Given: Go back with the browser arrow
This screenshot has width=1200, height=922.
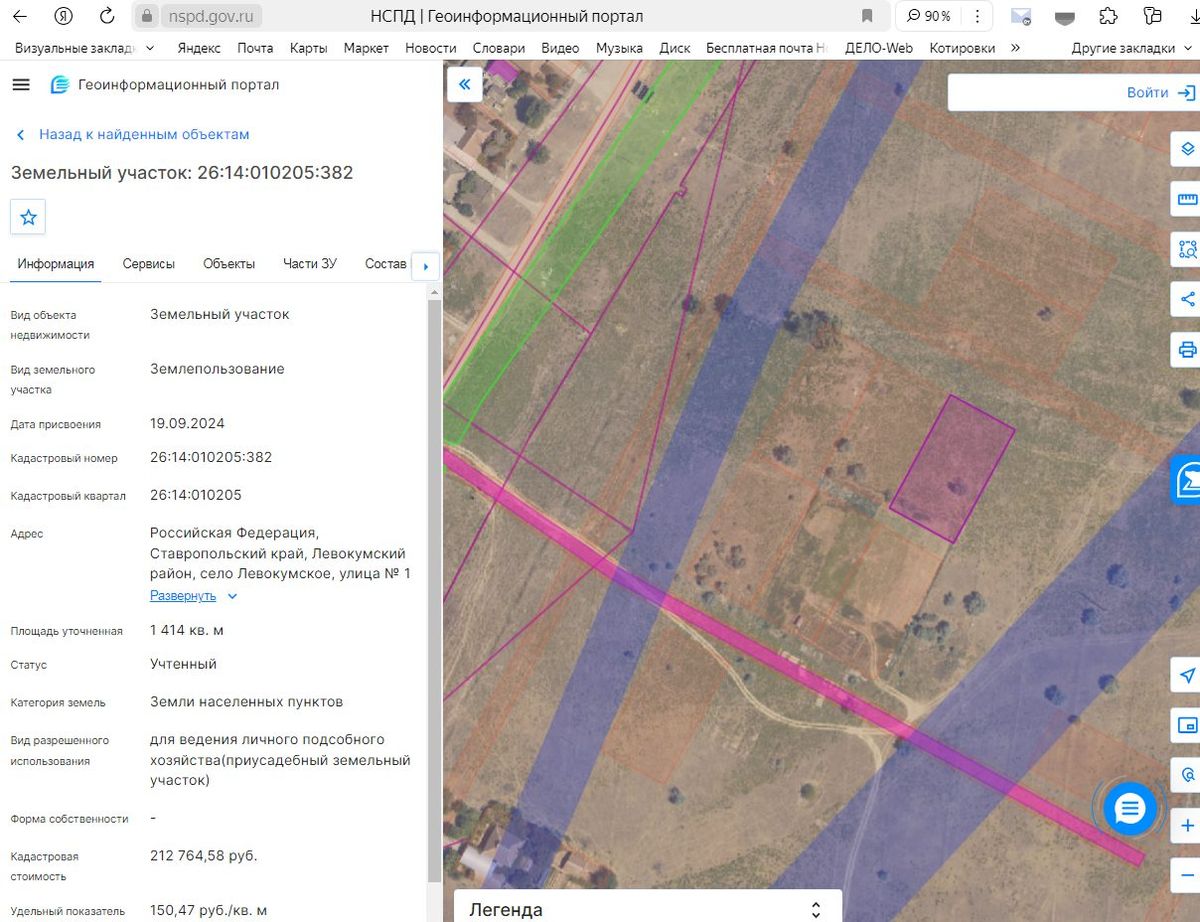Looking at the screenshot, I should click(21, 16).
